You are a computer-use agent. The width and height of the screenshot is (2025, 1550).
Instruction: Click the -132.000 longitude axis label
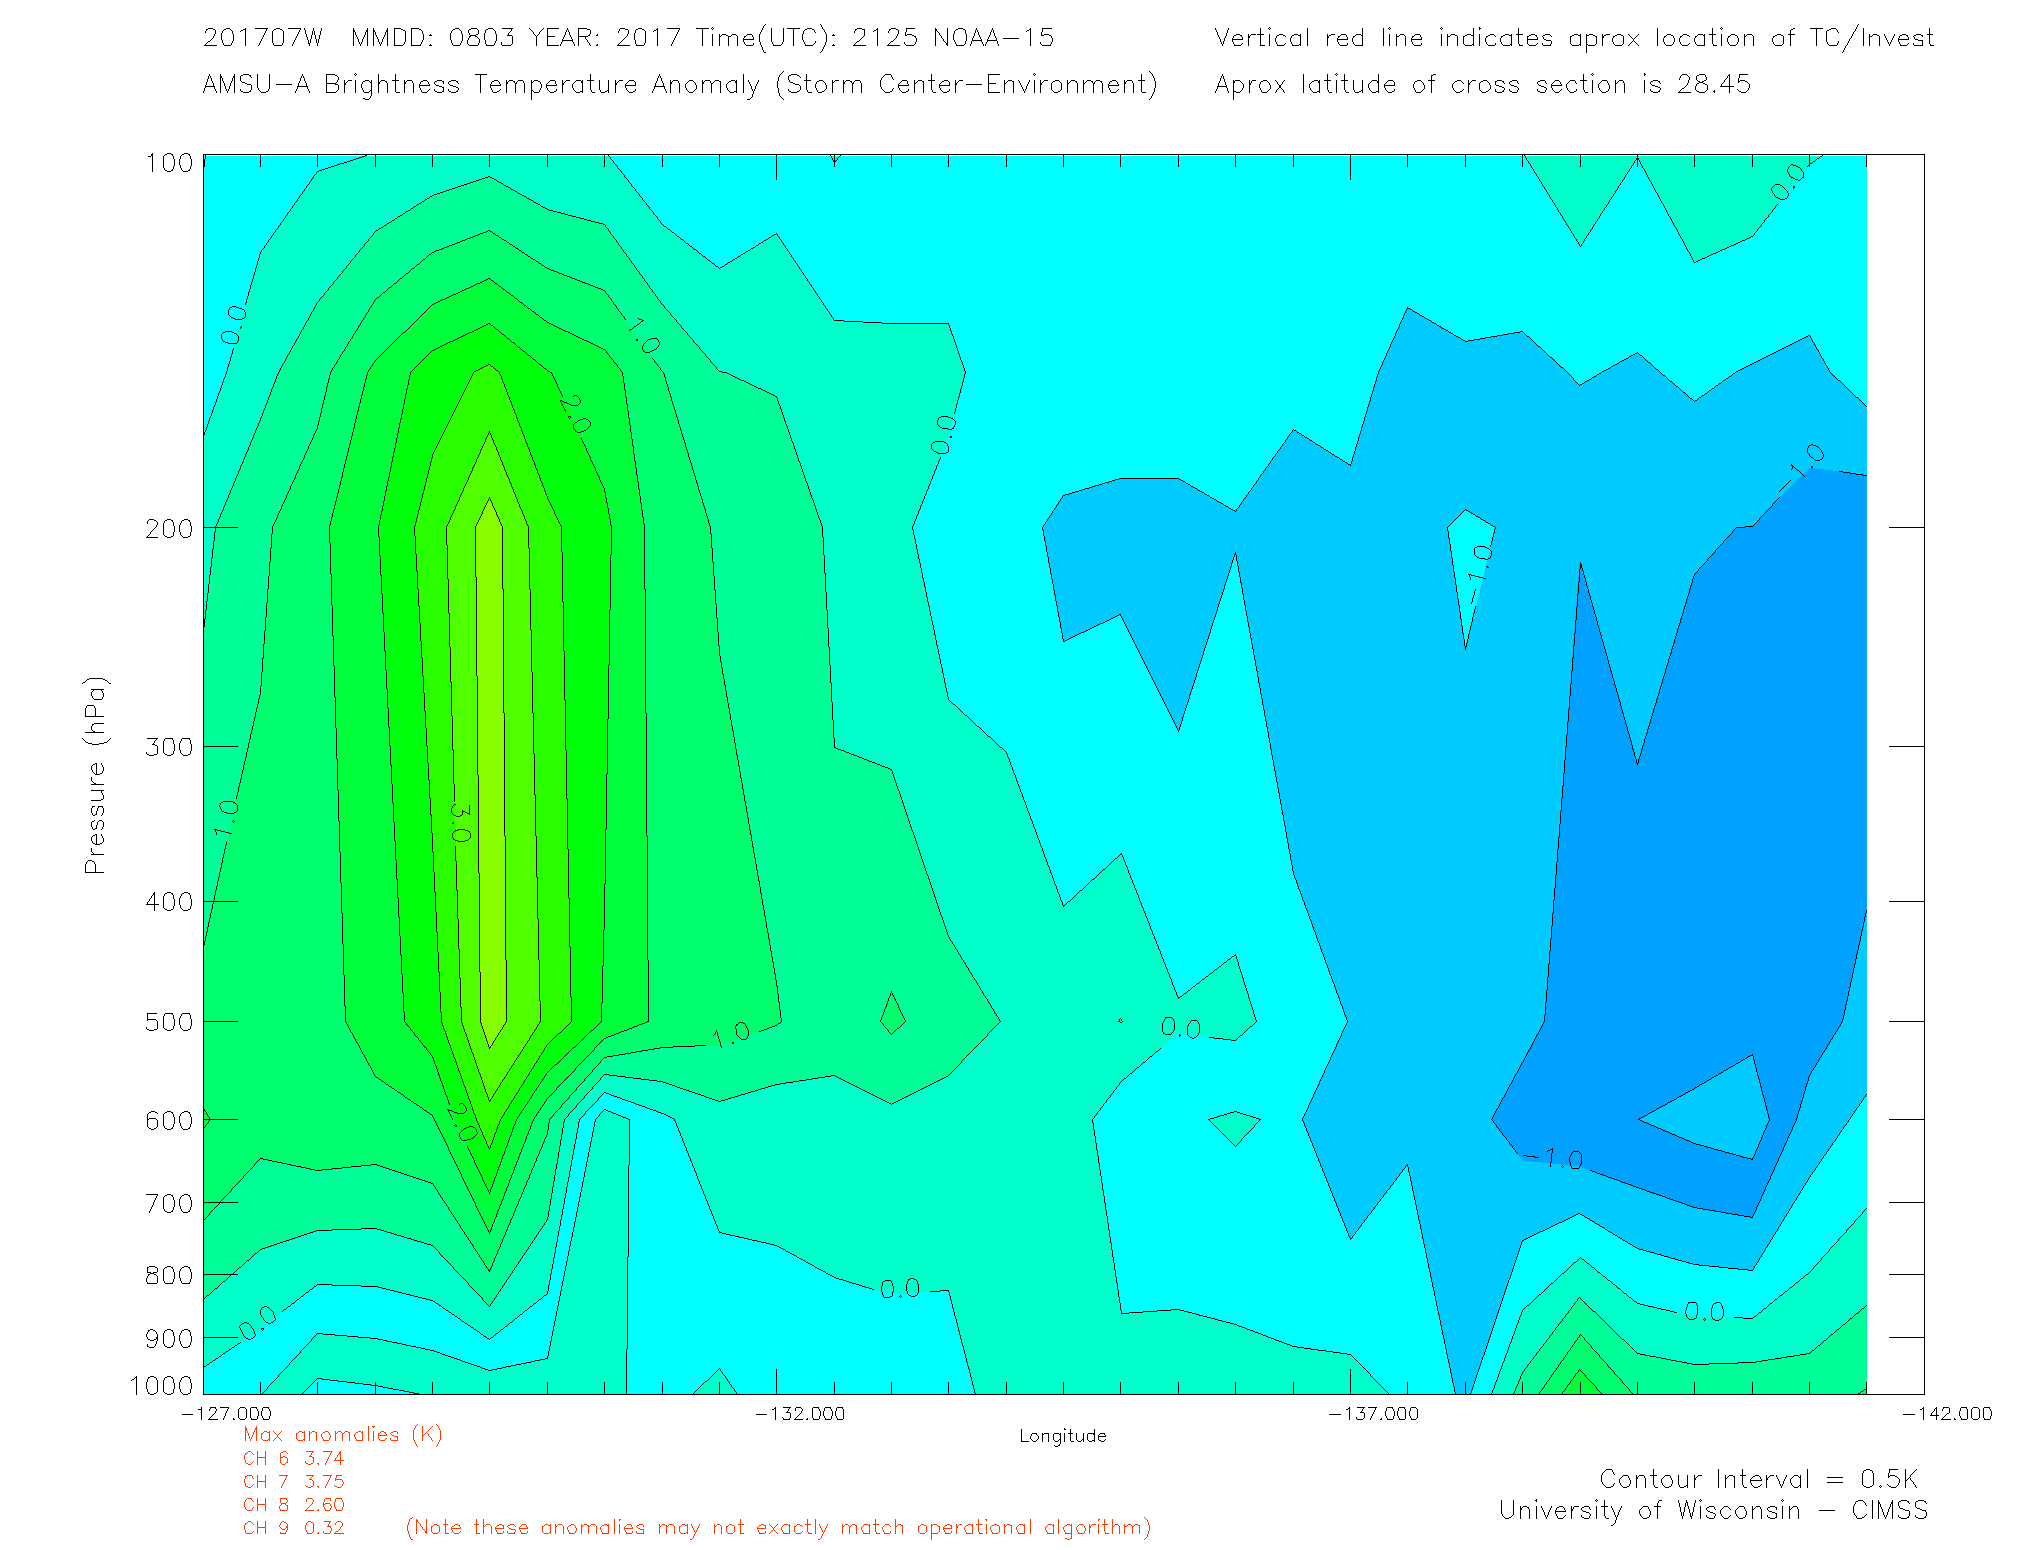tap(800, 1413)
